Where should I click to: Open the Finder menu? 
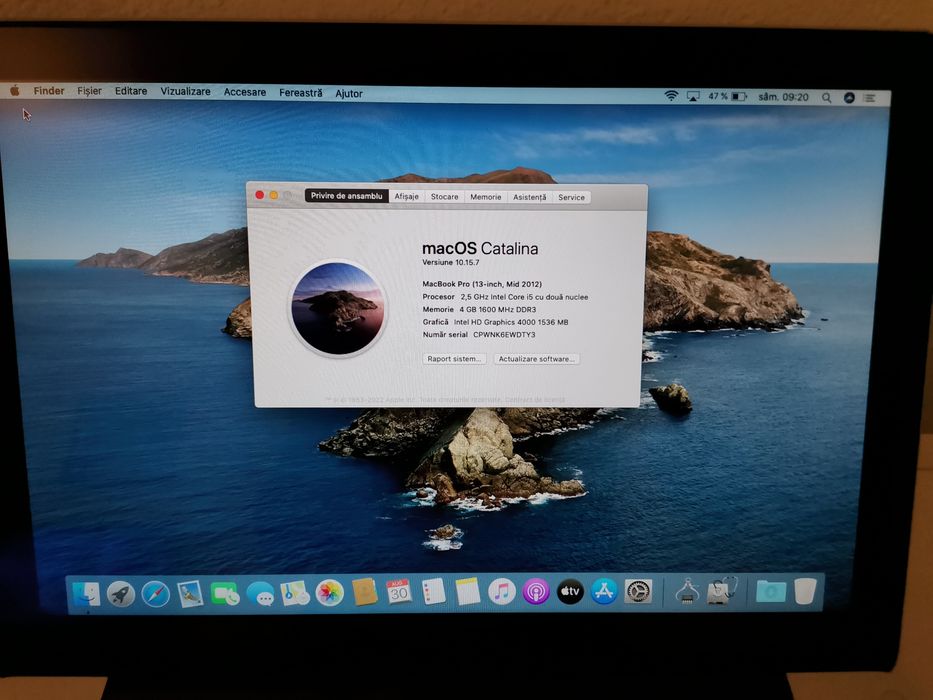[49, 90]
